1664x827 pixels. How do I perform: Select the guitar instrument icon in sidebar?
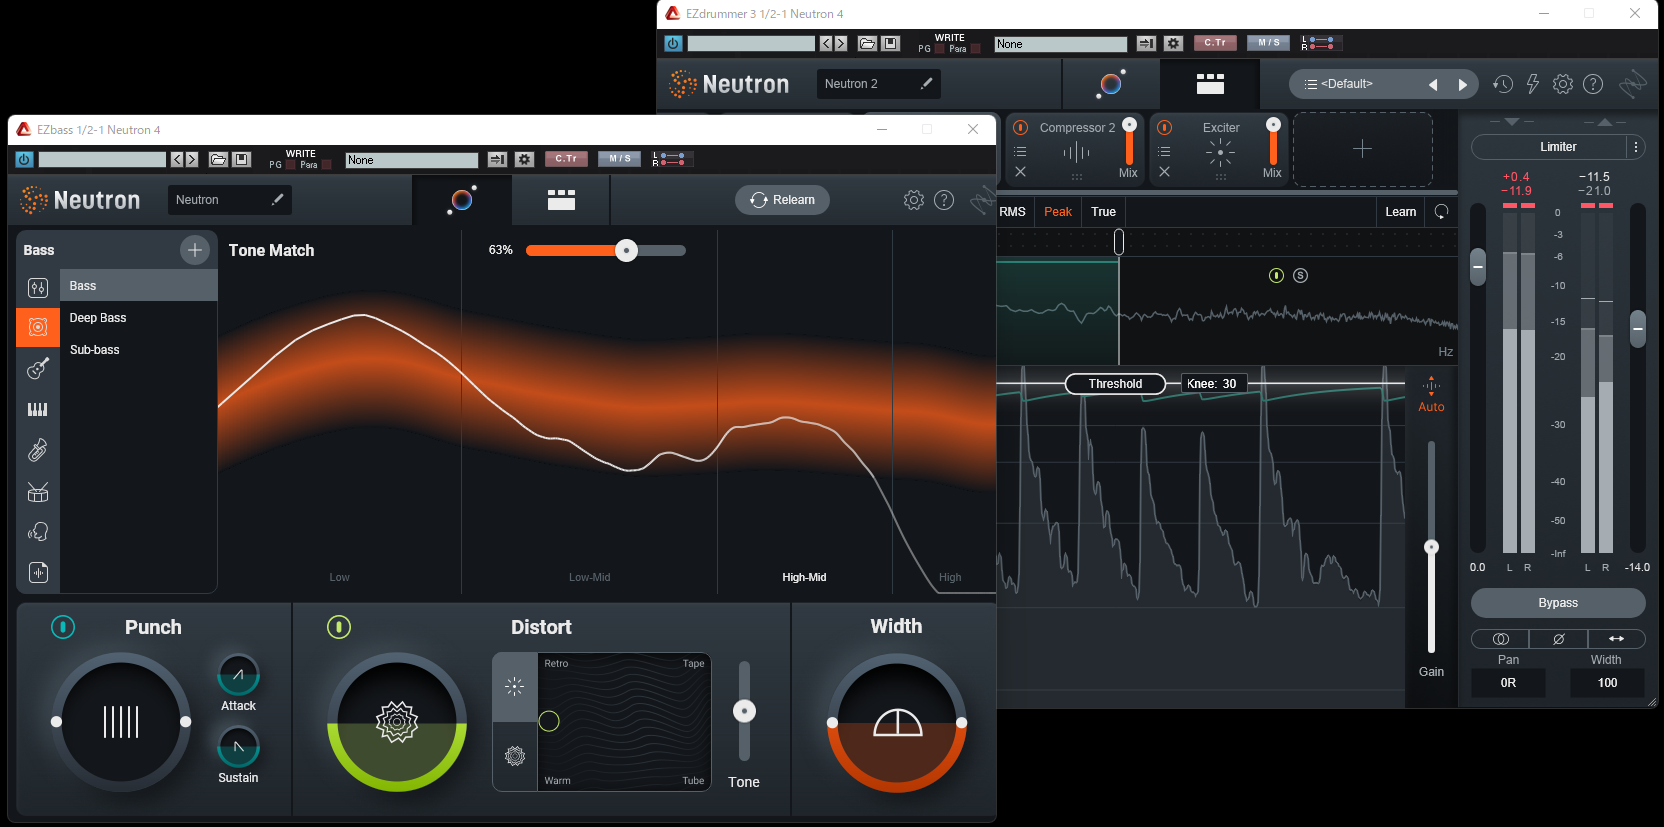[x=38, y=368]
